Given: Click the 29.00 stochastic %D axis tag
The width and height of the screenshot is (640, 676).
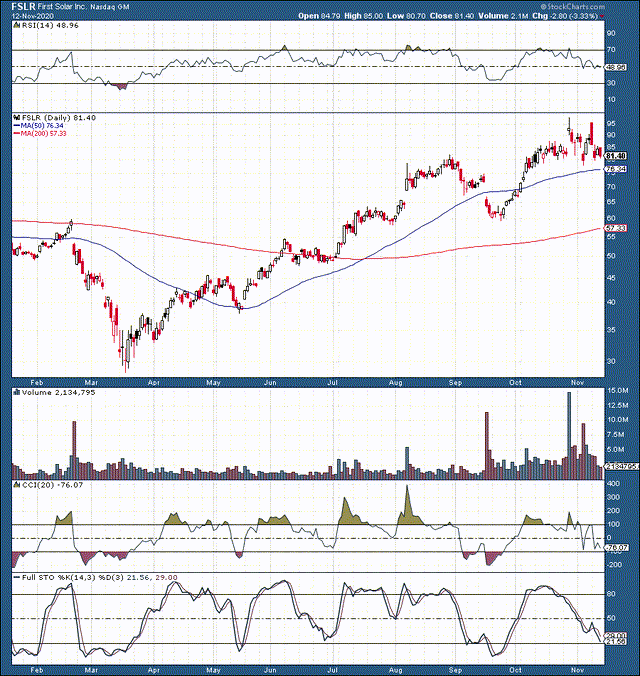Looking at the screenshot, I should 616,635.
